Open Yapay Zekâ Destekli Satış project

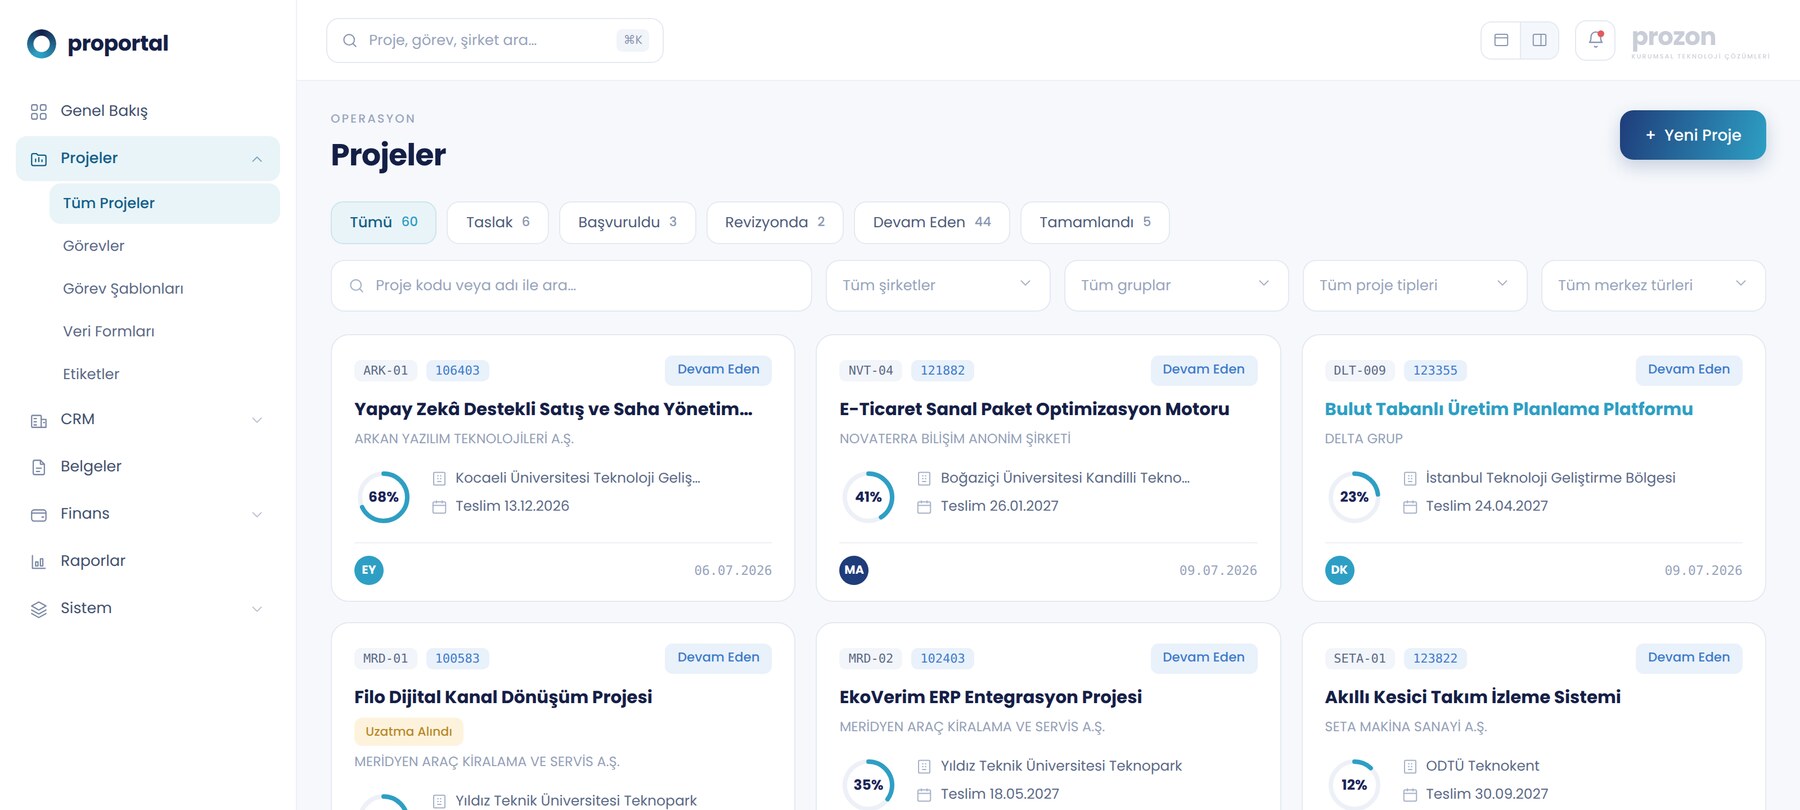(x=553, y=409)
